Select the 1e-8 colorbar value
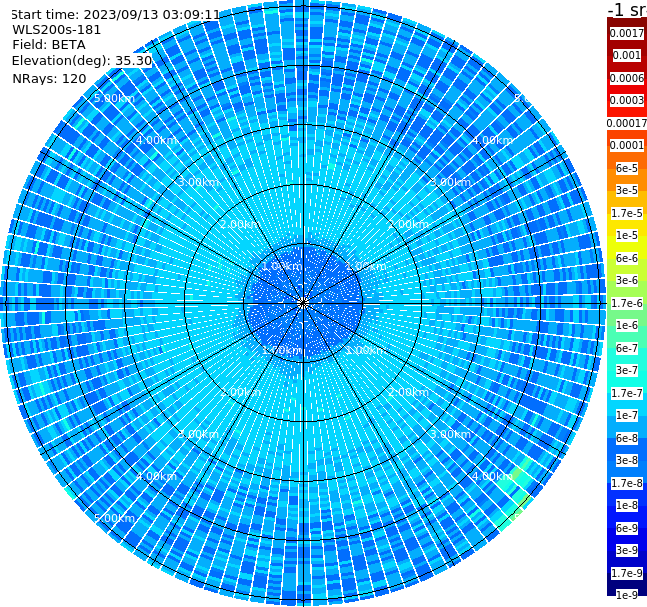Screen dimensions: 647x607 click(627, 505)
